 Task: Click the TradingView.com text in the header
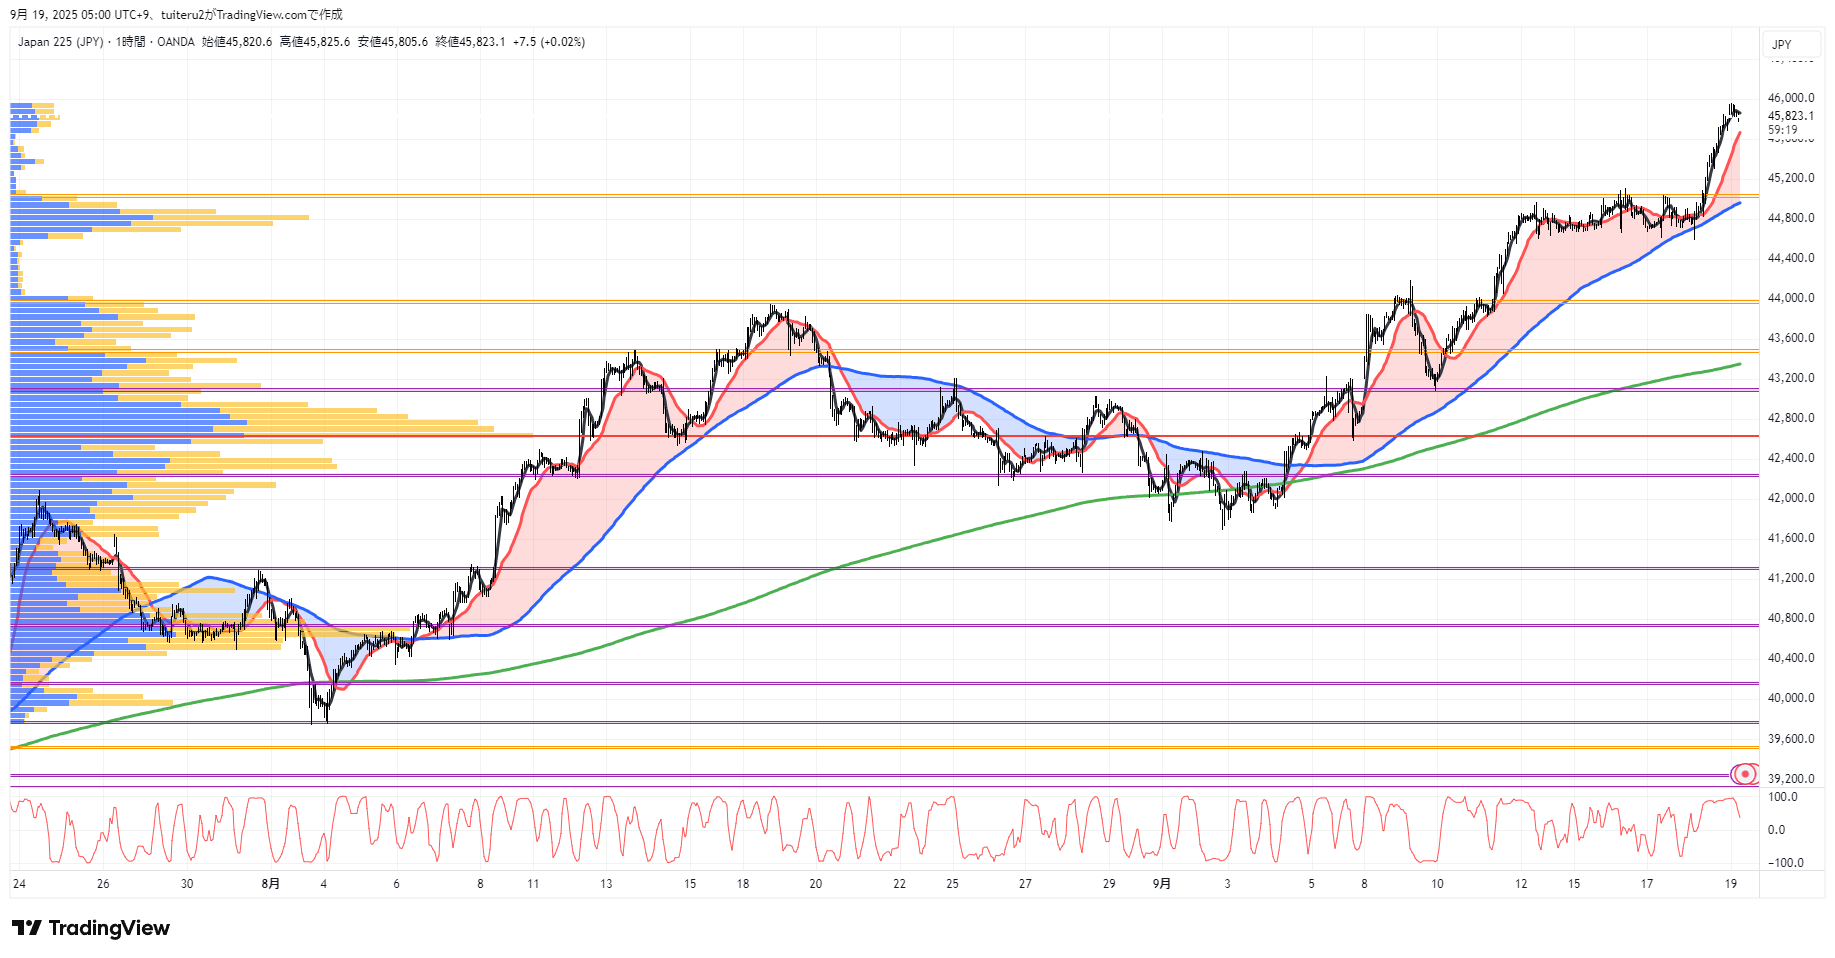[x=261, y=14]
